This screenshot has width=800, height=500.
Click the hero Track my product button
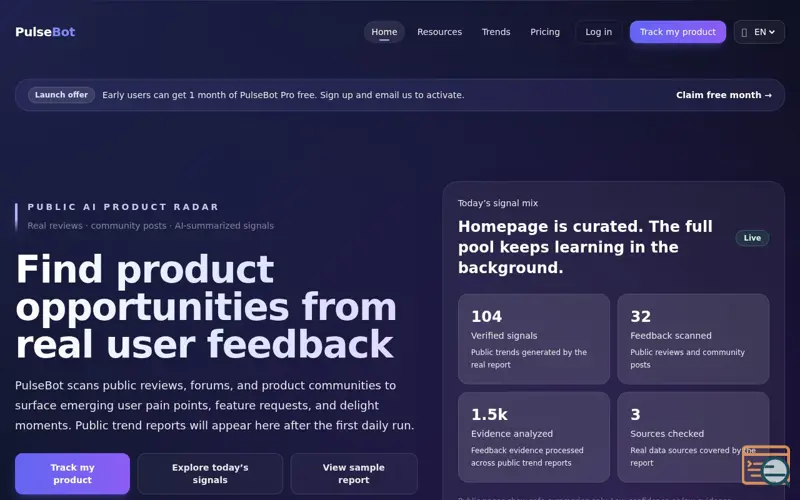(x=72, y=473)
